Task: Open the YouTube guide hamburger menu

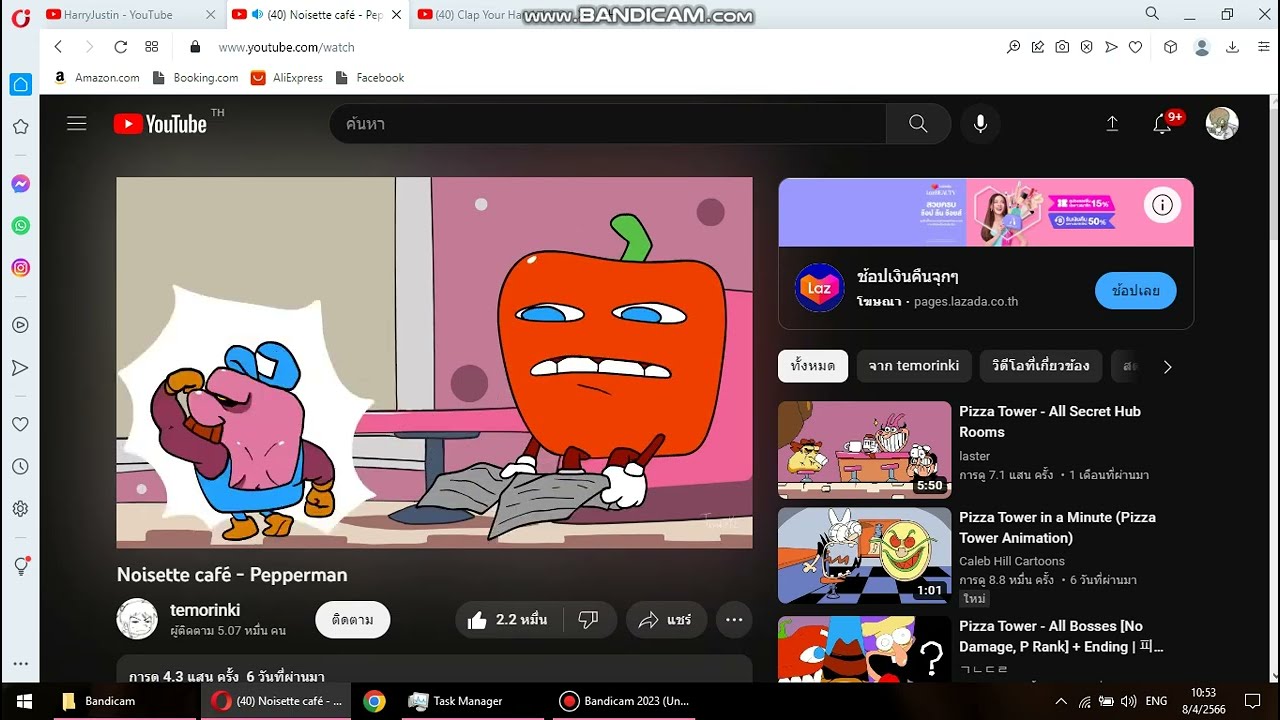Action: 77,124
